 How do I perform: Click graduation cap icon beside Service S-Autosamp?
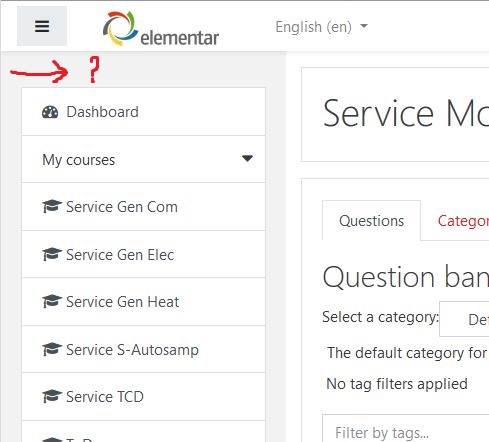(x=52, y=350)
